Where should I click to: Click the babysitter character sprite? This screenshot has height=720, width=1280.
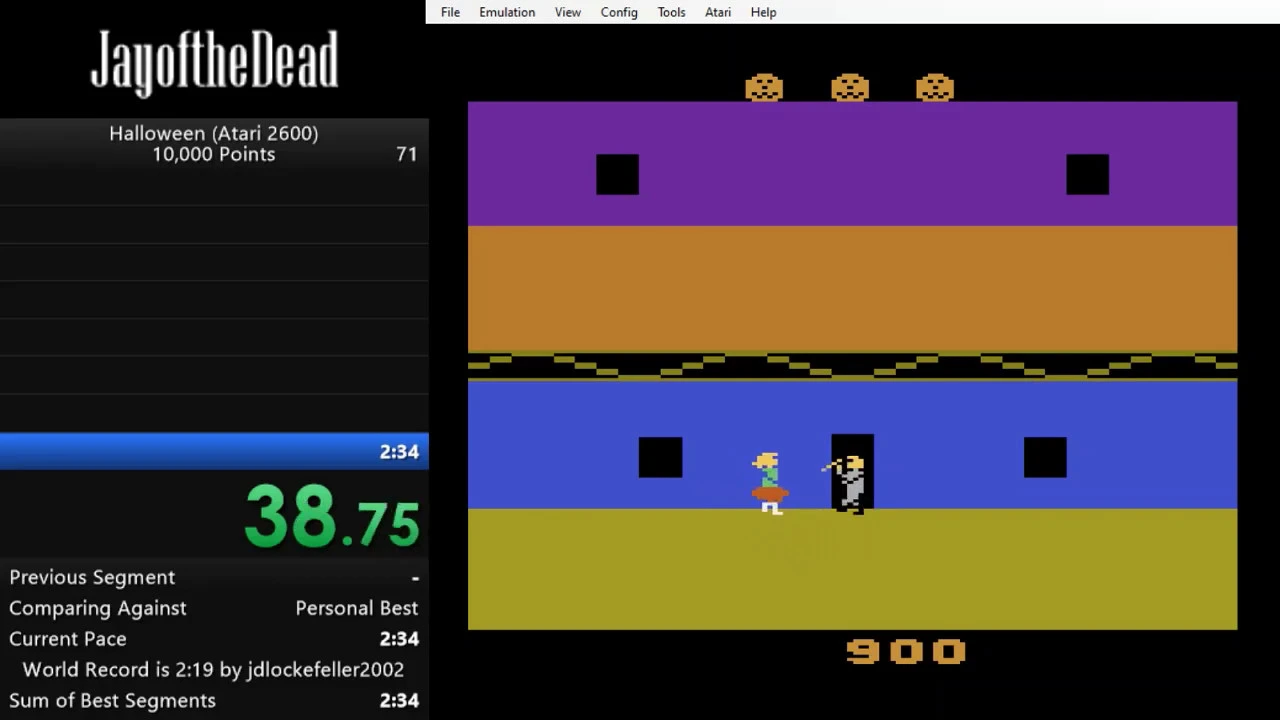click(770, 484)
